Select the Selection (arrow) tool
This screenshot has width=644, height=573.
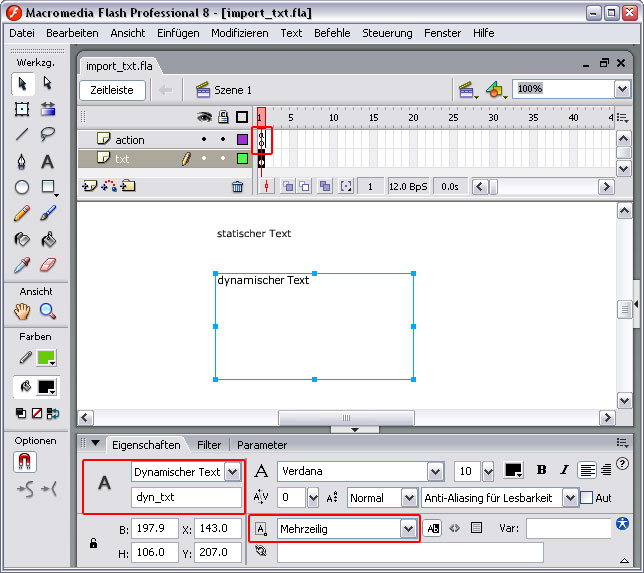[x=22, y=84]
